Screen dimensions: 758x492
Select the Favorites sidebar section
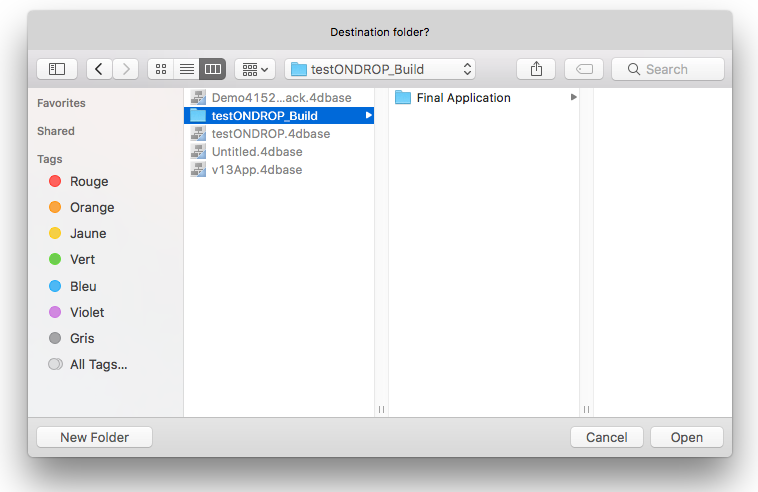[61, 103]
